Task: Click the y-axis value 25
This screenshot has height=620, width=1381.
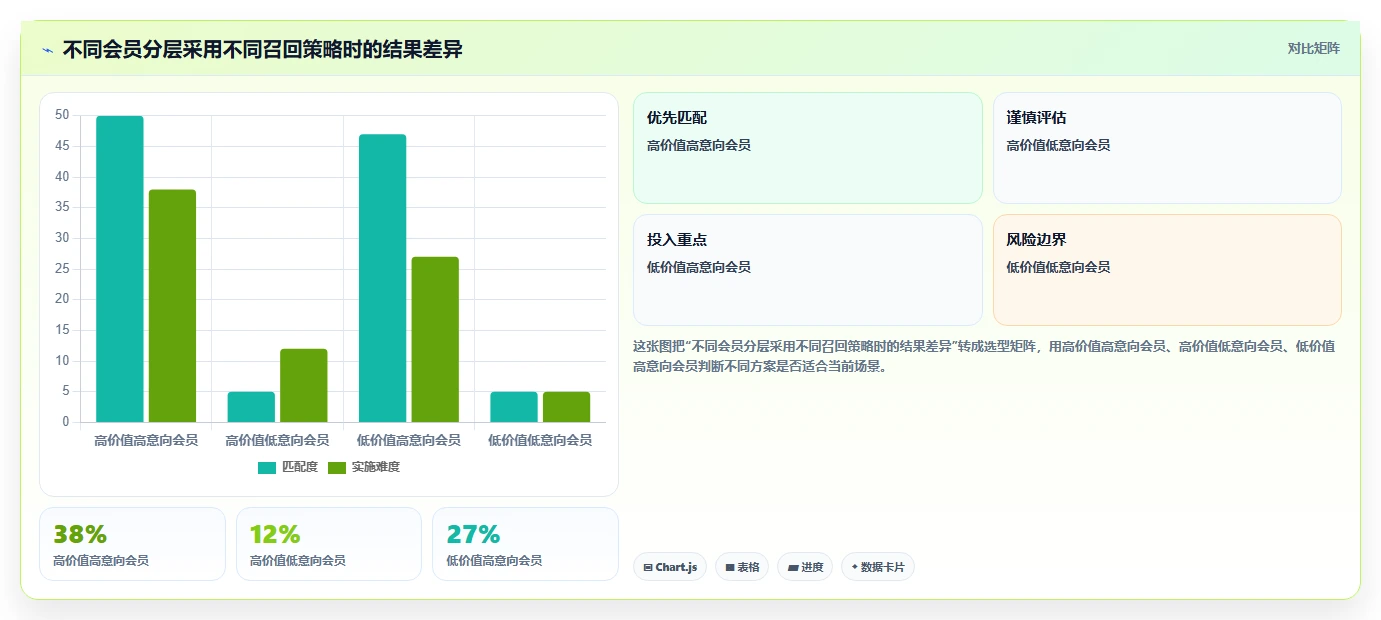Action: point(62,268)
